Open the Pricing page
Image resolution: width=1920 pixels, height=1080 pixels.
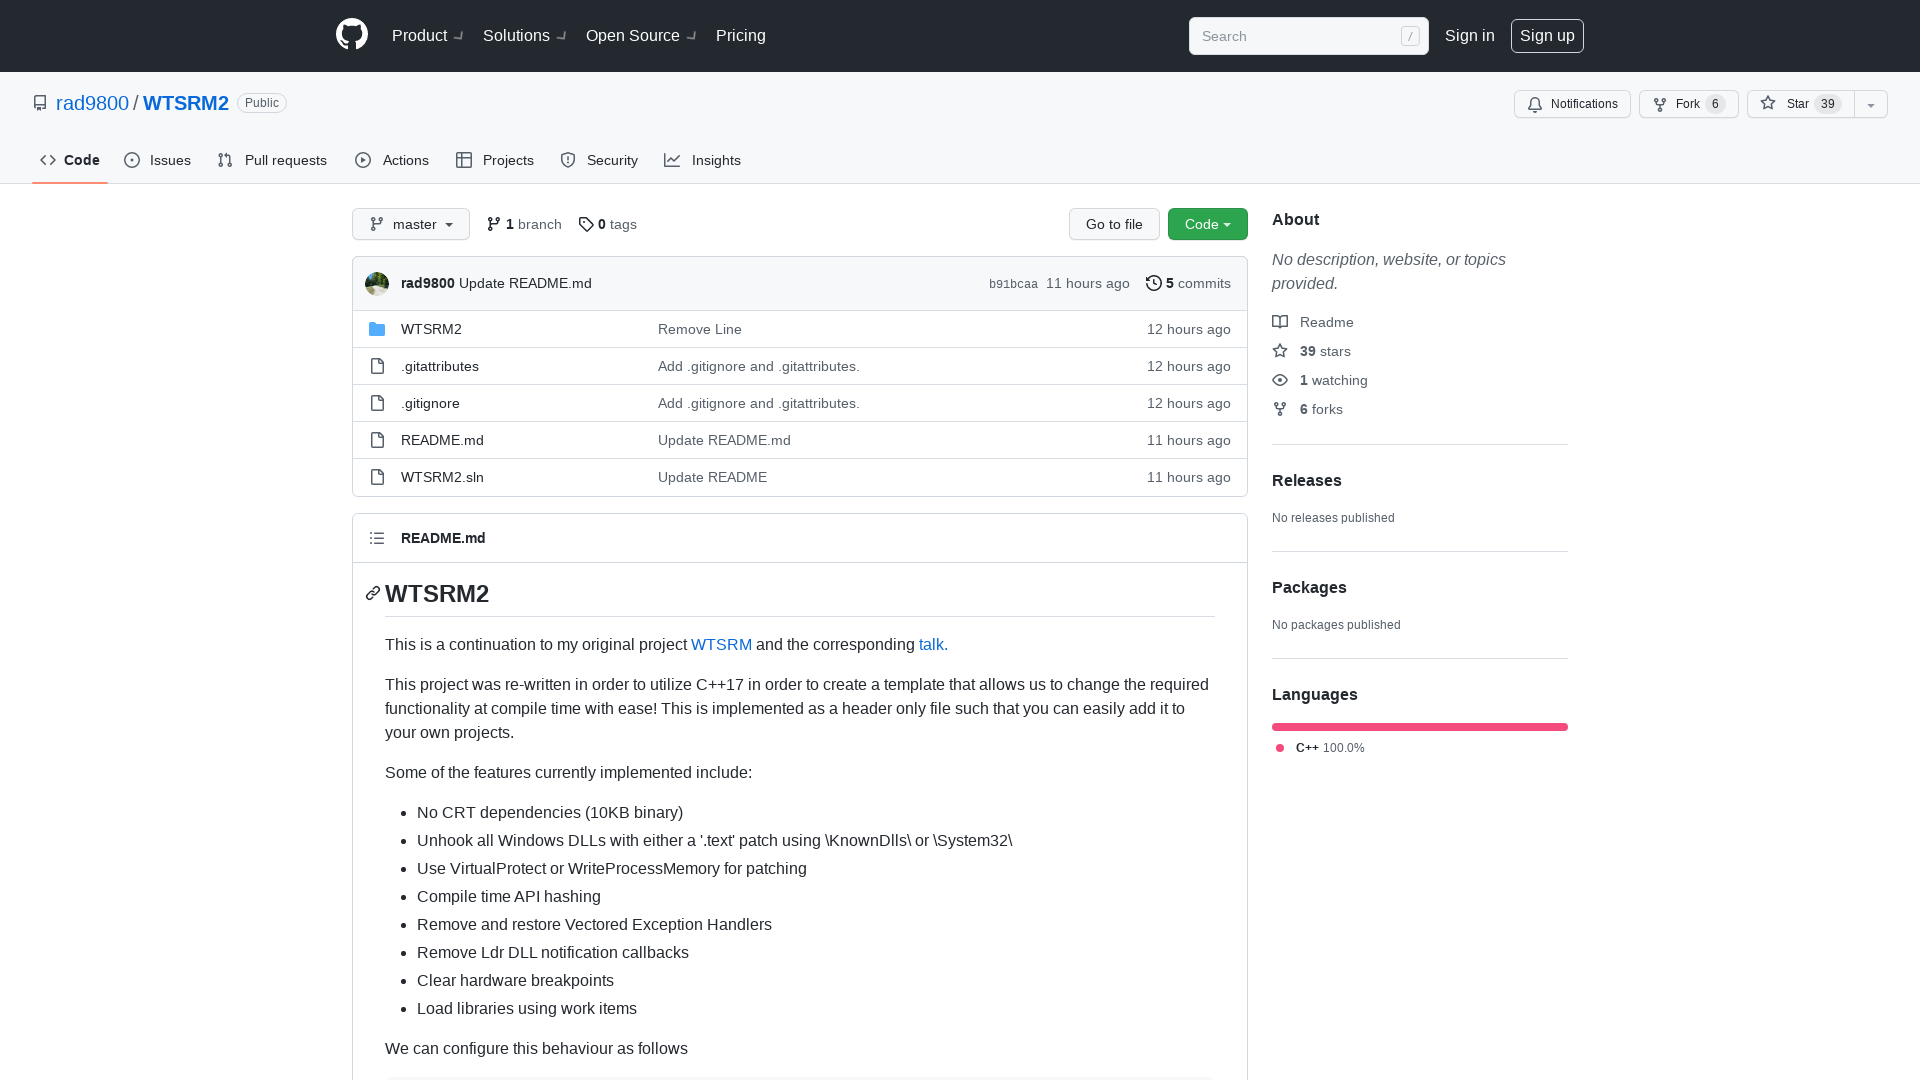point(741,36)
